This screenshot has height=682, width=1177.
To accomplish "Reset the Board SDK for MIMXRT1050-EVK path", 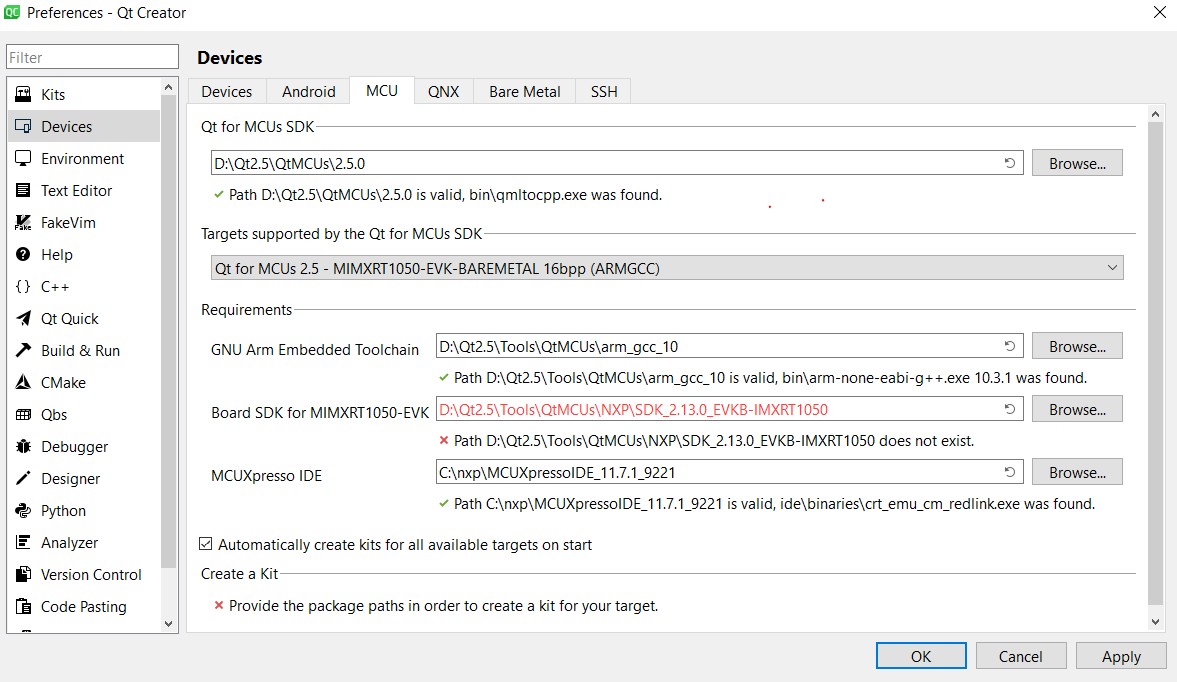I will pos(1010,409).
